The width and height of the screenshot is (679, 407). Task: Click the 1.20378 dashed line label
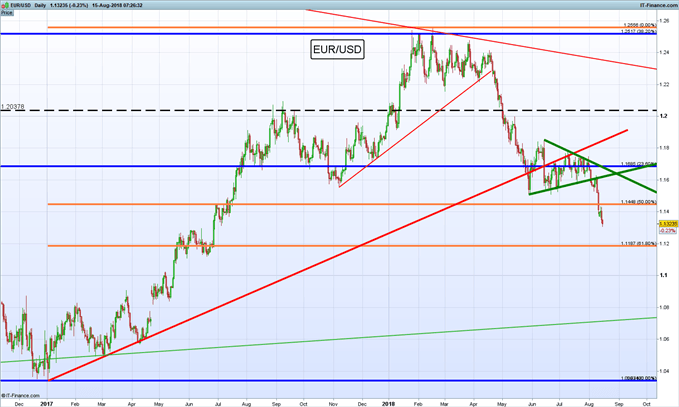pos(13,107)
